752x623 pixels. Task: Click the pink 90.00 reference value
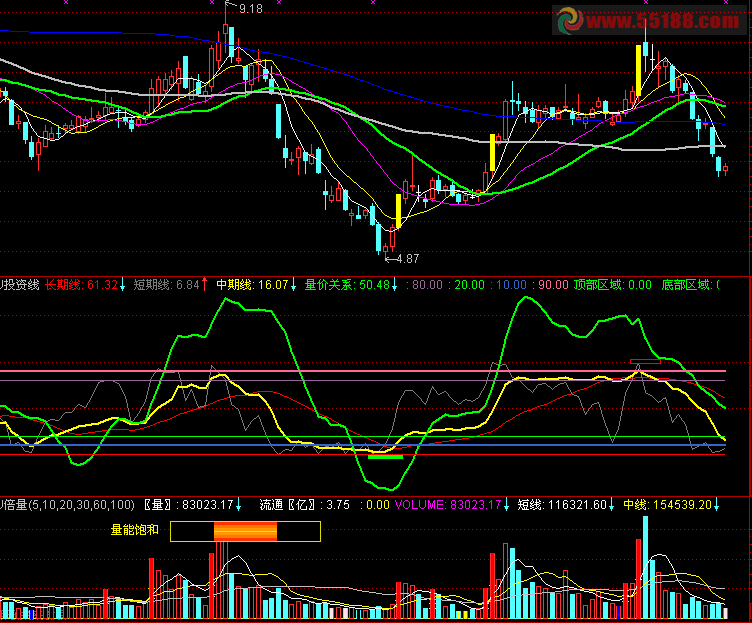coord(553,285)
